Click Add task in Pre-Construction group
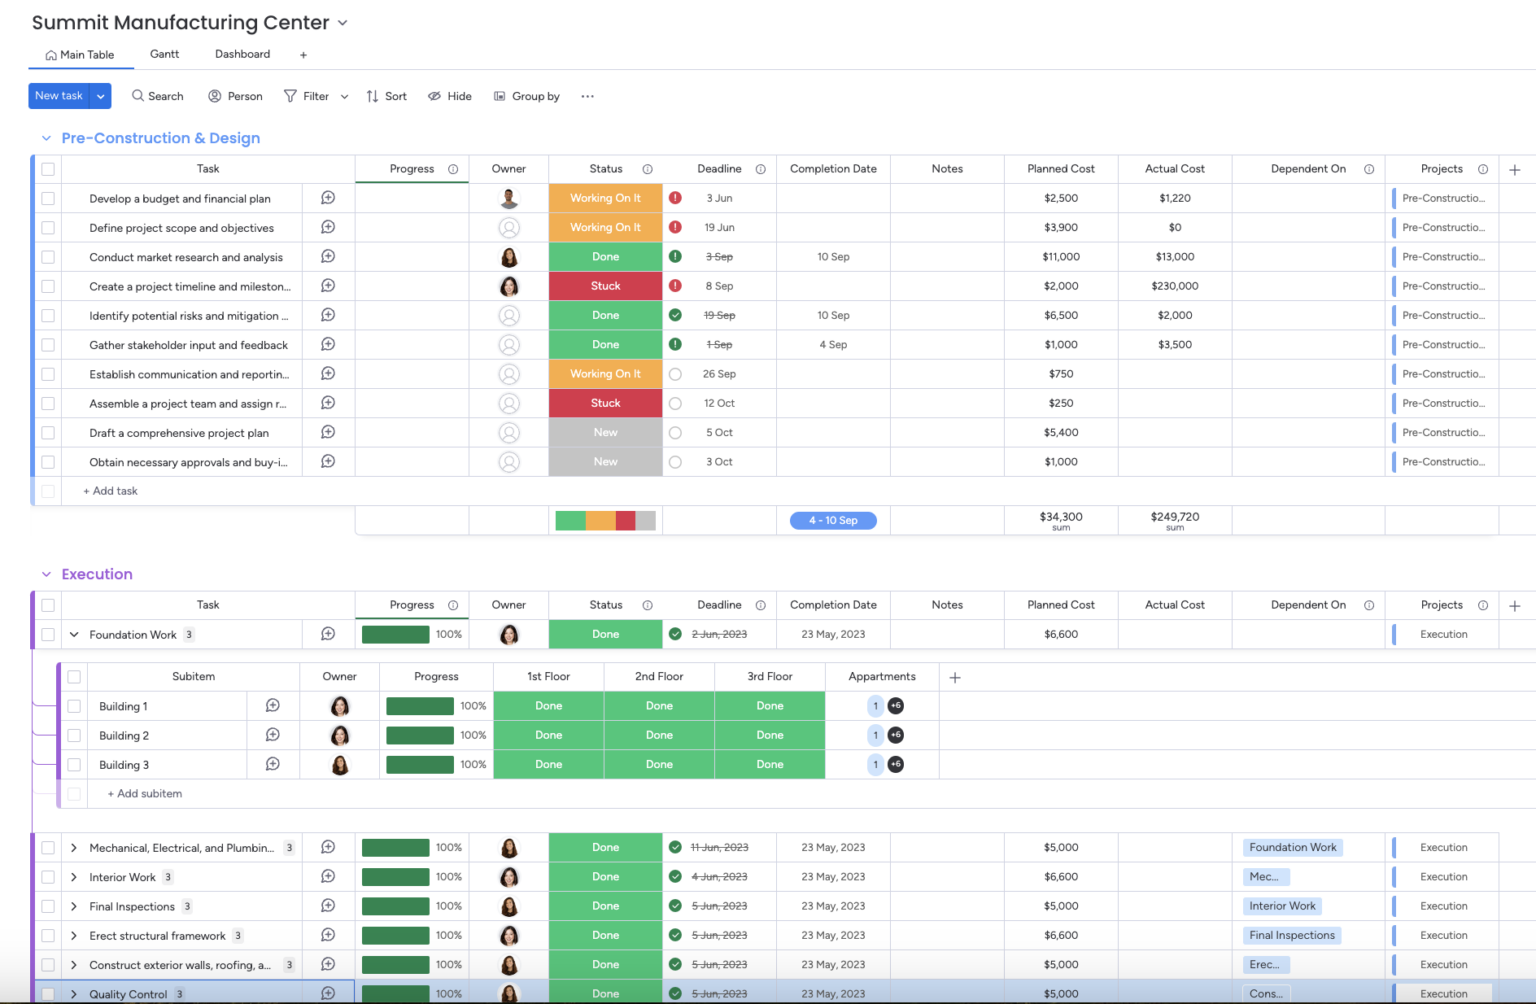Viewport: 1536px width, 1004px height. pos(111,491)
